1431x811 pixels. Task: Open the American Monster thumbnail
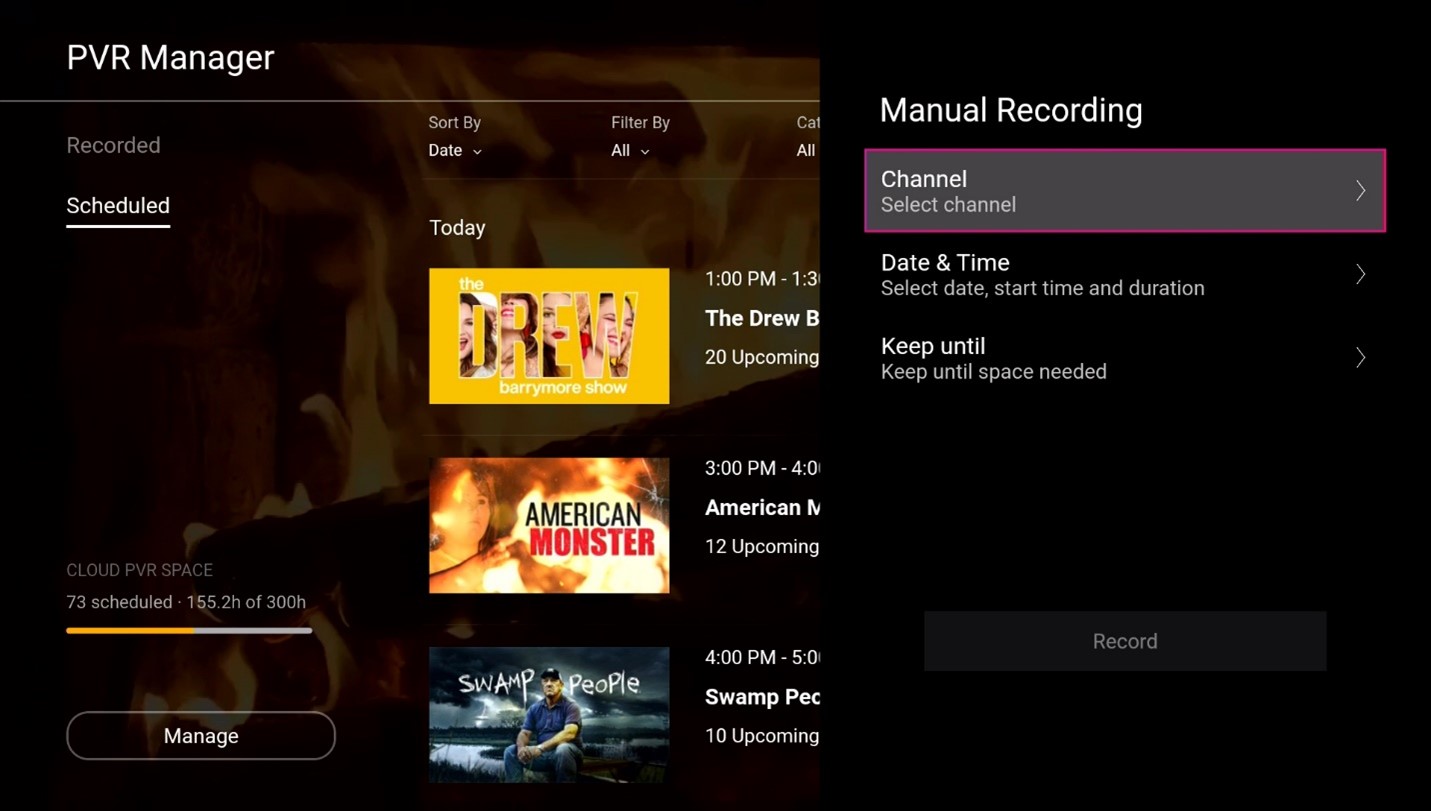click(548, 525)
